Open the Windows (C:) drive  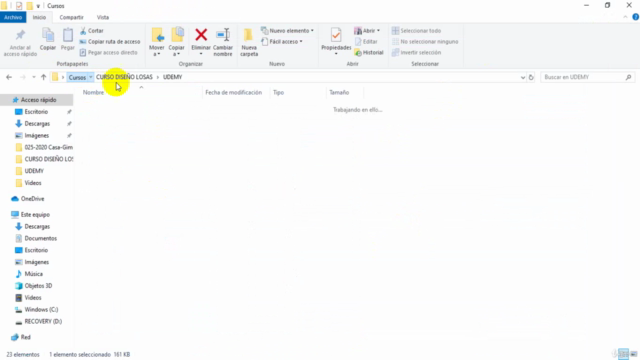coord(37,309)
